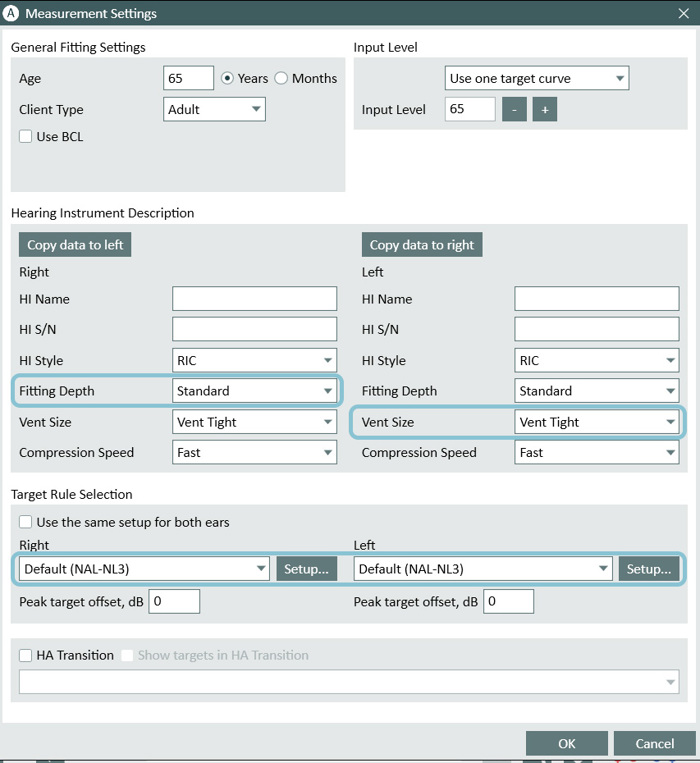This screenshot has height=763, width=700.
Task: Click the app logo in the title bar
Action: [10, 13]
